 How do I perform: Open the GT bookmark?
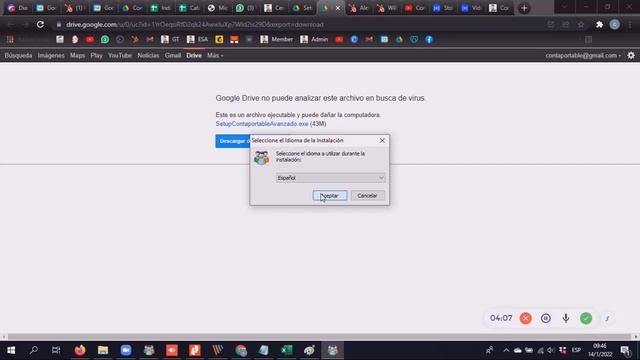tap(170, 40)
